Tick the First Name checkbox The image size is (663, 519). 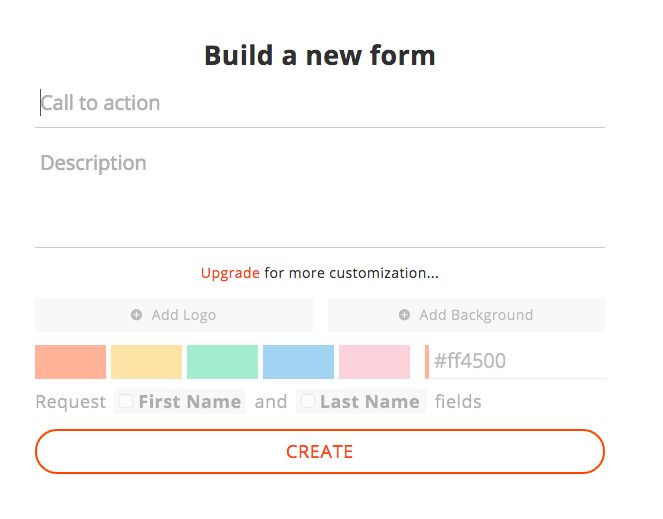[x=126, y=401]
